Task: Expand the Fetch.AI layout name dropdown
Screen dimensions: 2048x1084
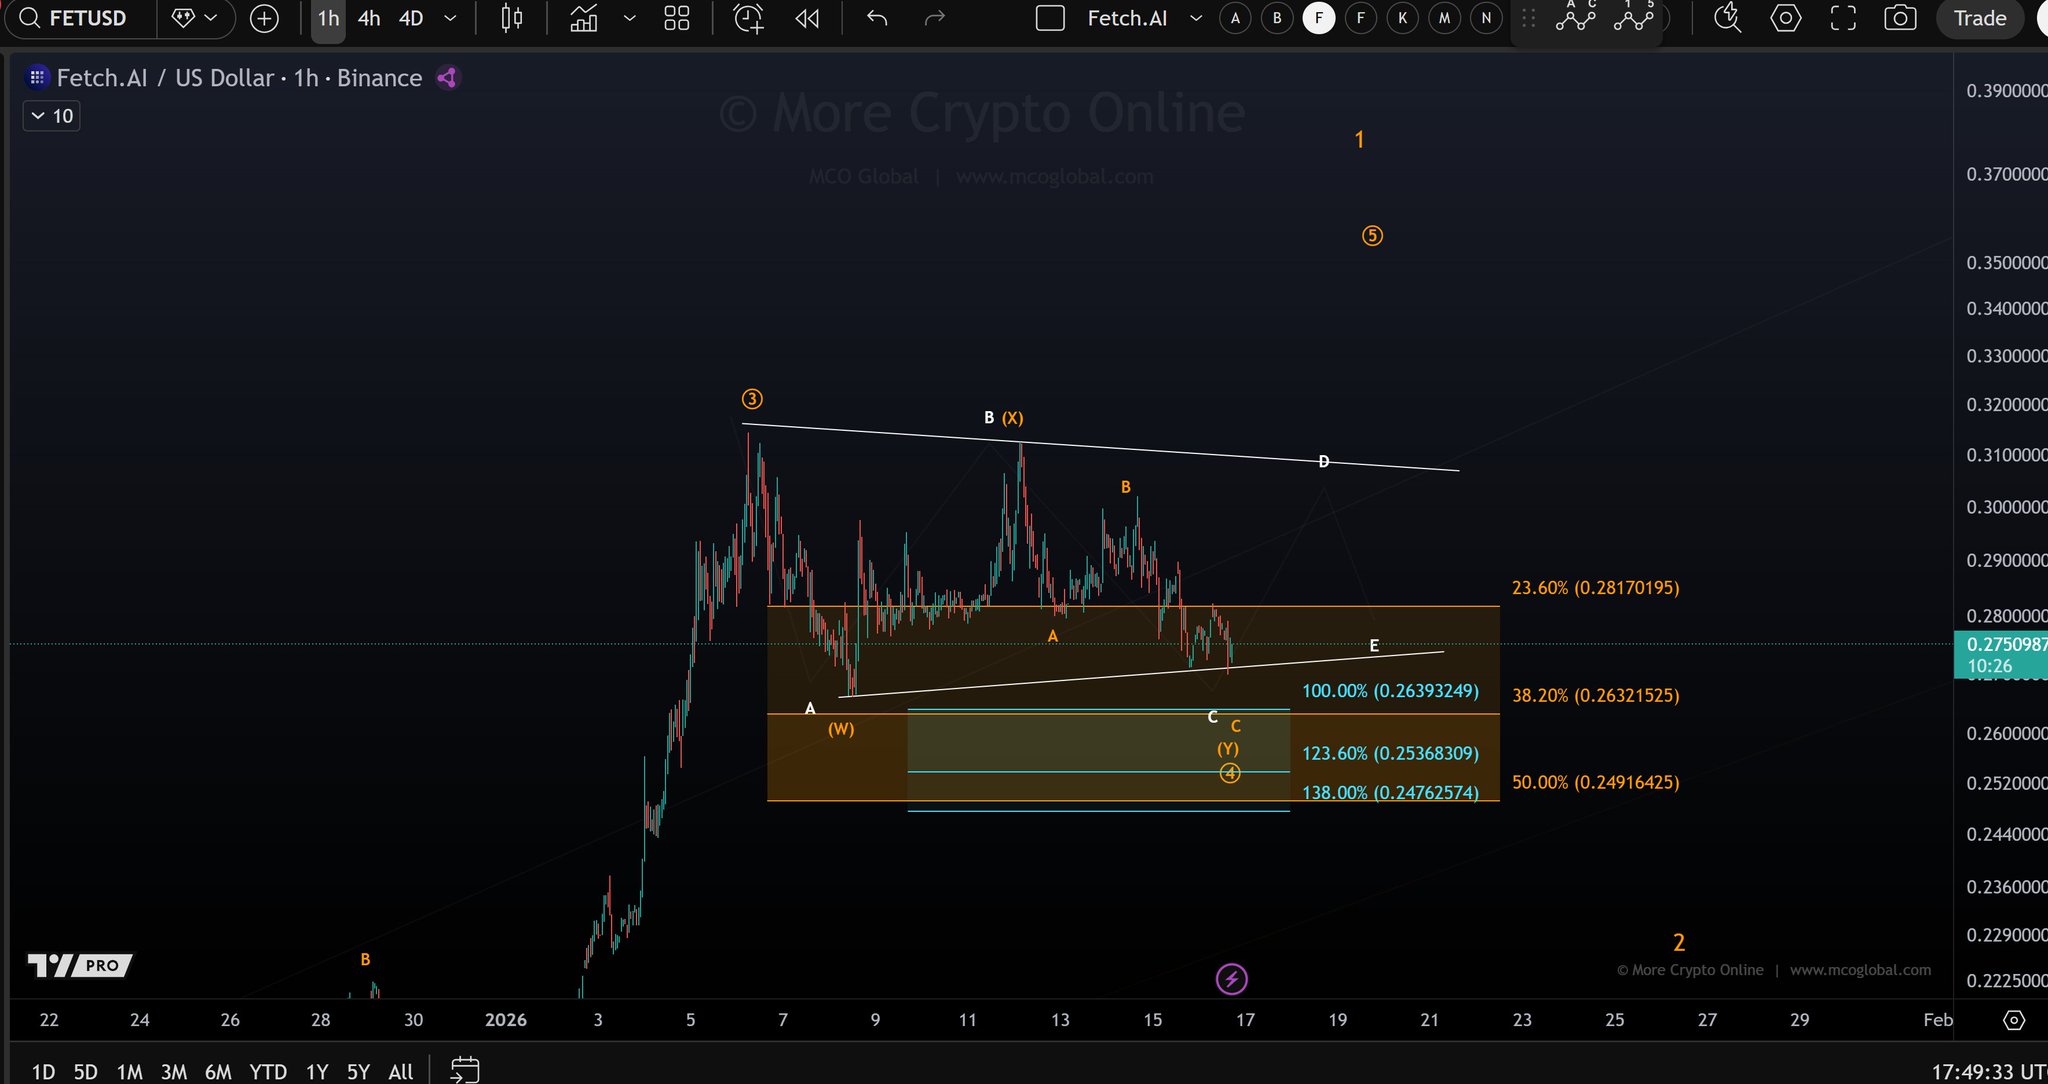Action: (x=1196, y=18)
